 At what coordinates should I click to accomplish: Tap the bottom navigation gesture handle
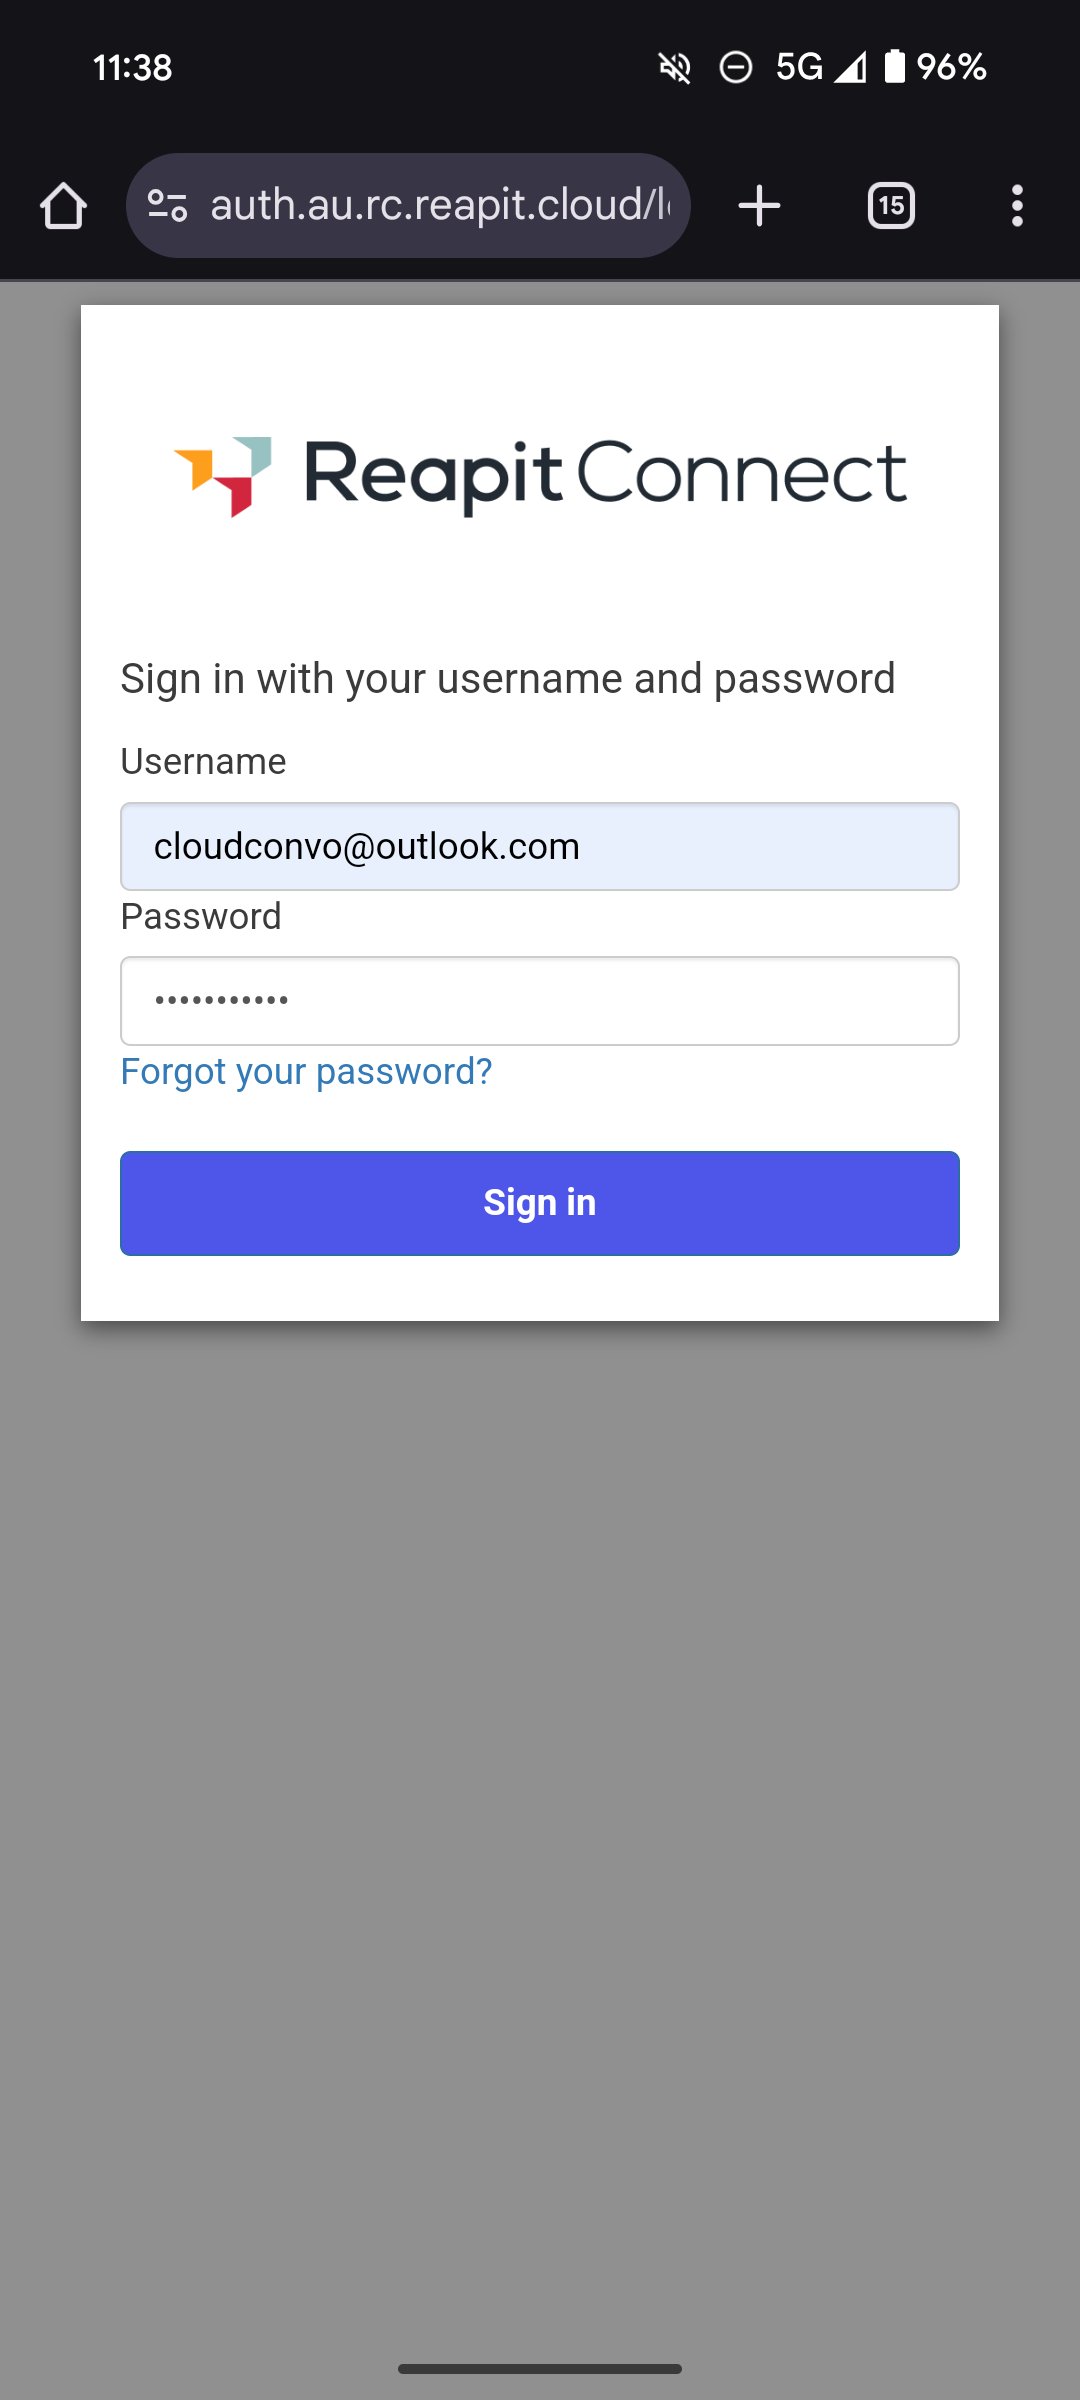[540, 2369]
